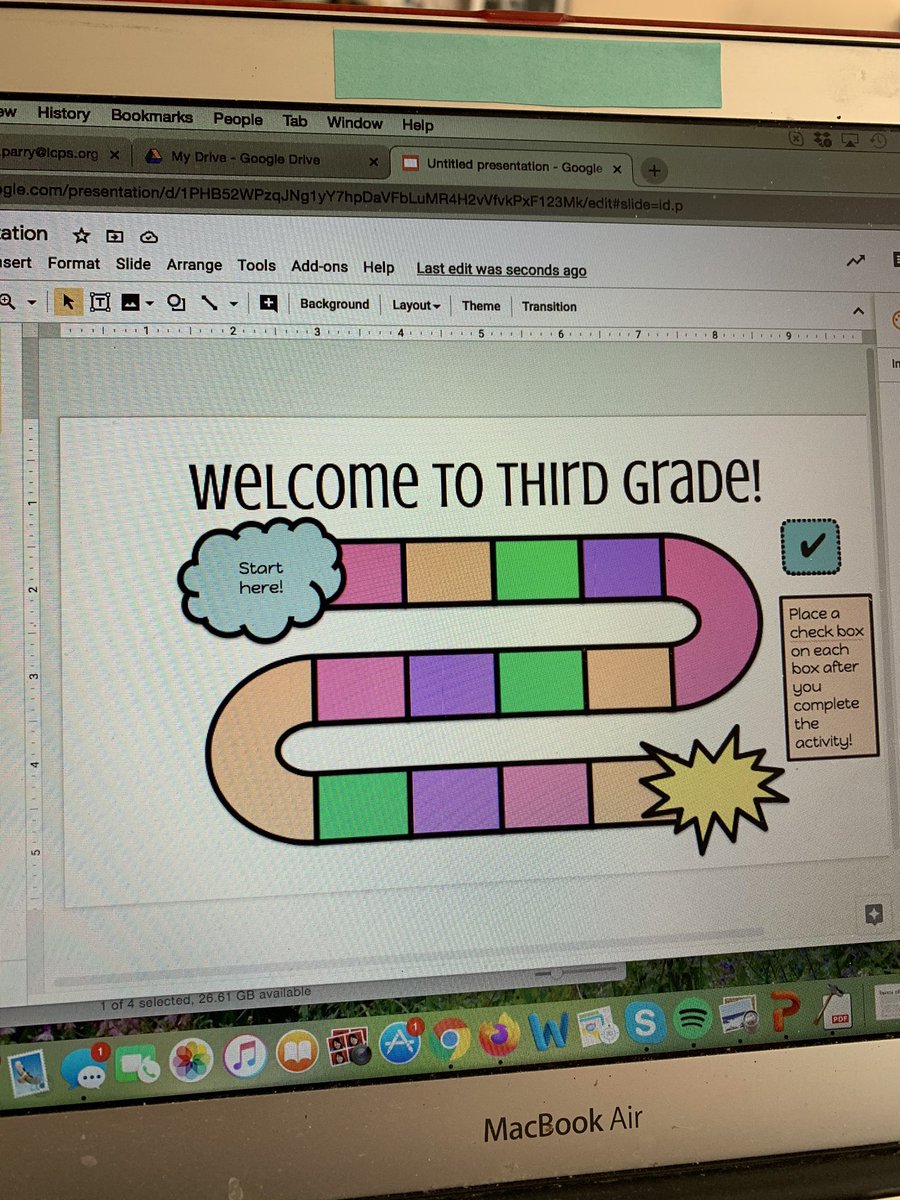Select the Shape tool

176,302
